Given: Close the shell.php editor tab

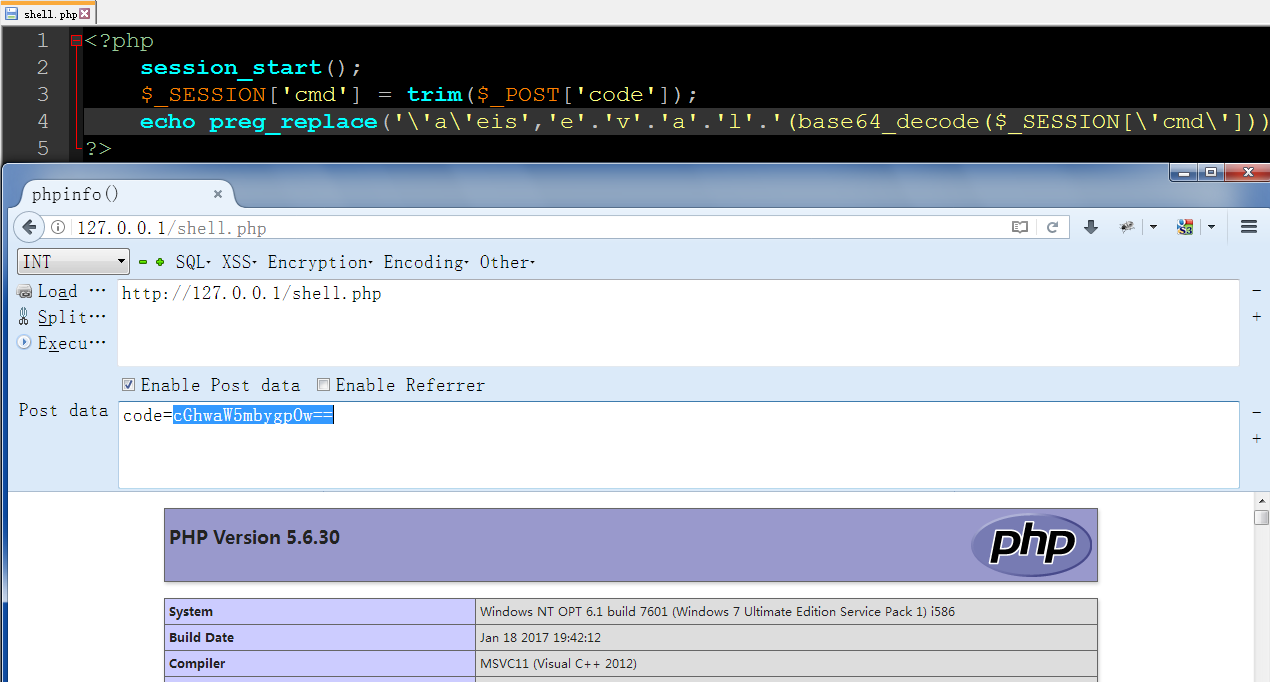Looking at the screenshot, I should [84, 14].
